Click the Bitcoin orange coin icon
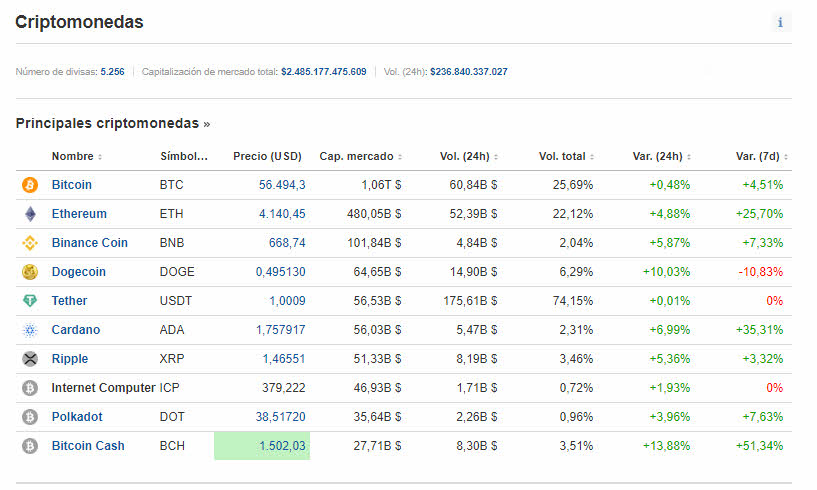This screenshot has height=490, width=817. pos(29,185)
